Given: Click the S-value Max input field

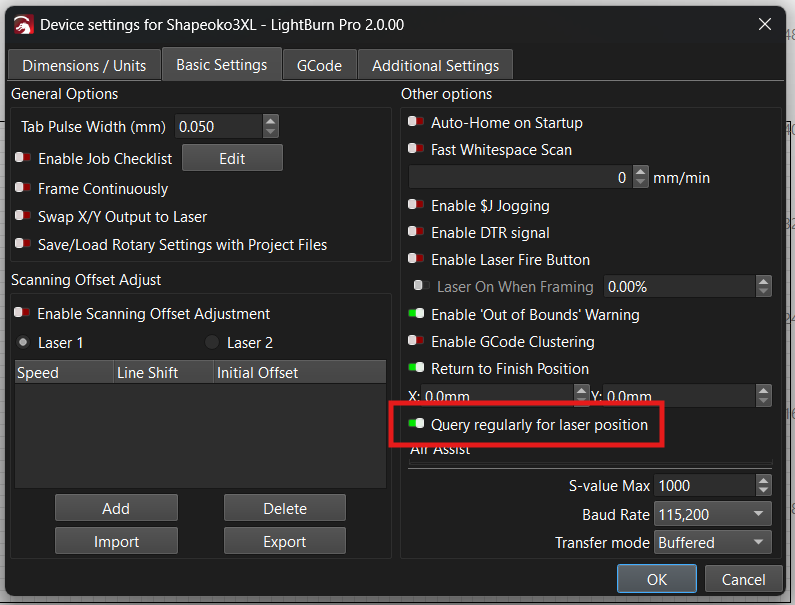Looking at the screenshot, I should click(705, 485).
